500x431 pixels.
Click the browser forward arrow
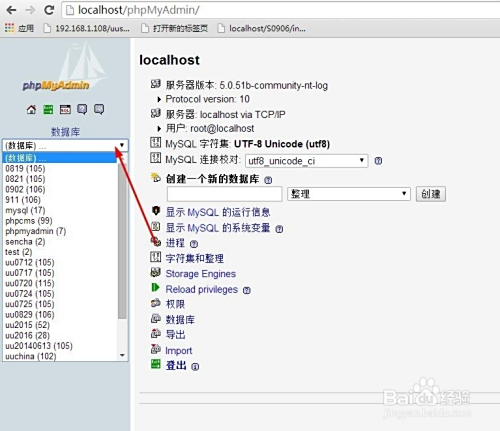tap(30, 10)
